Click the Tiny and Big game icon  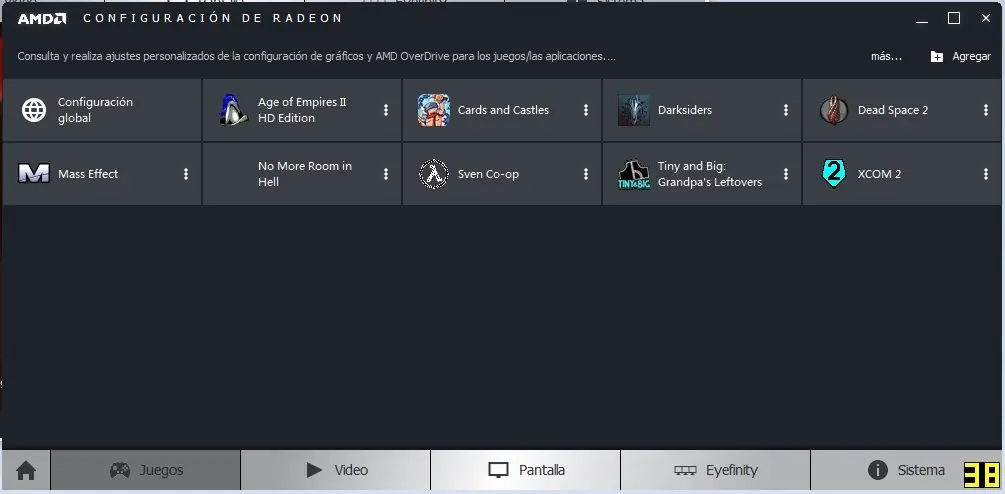pyautogui.click(x=634, y=174)
